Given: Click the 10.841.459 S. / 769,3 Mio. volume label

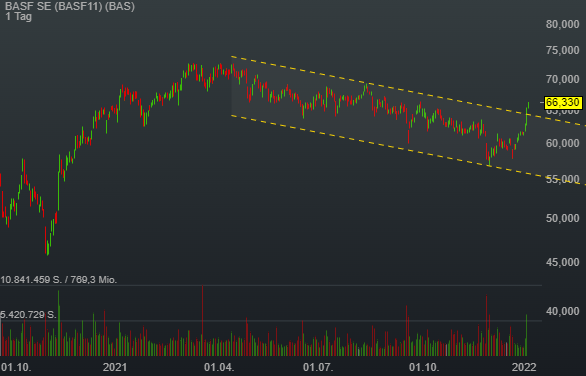Looking at the screenshot, I should tap(59, 280).
